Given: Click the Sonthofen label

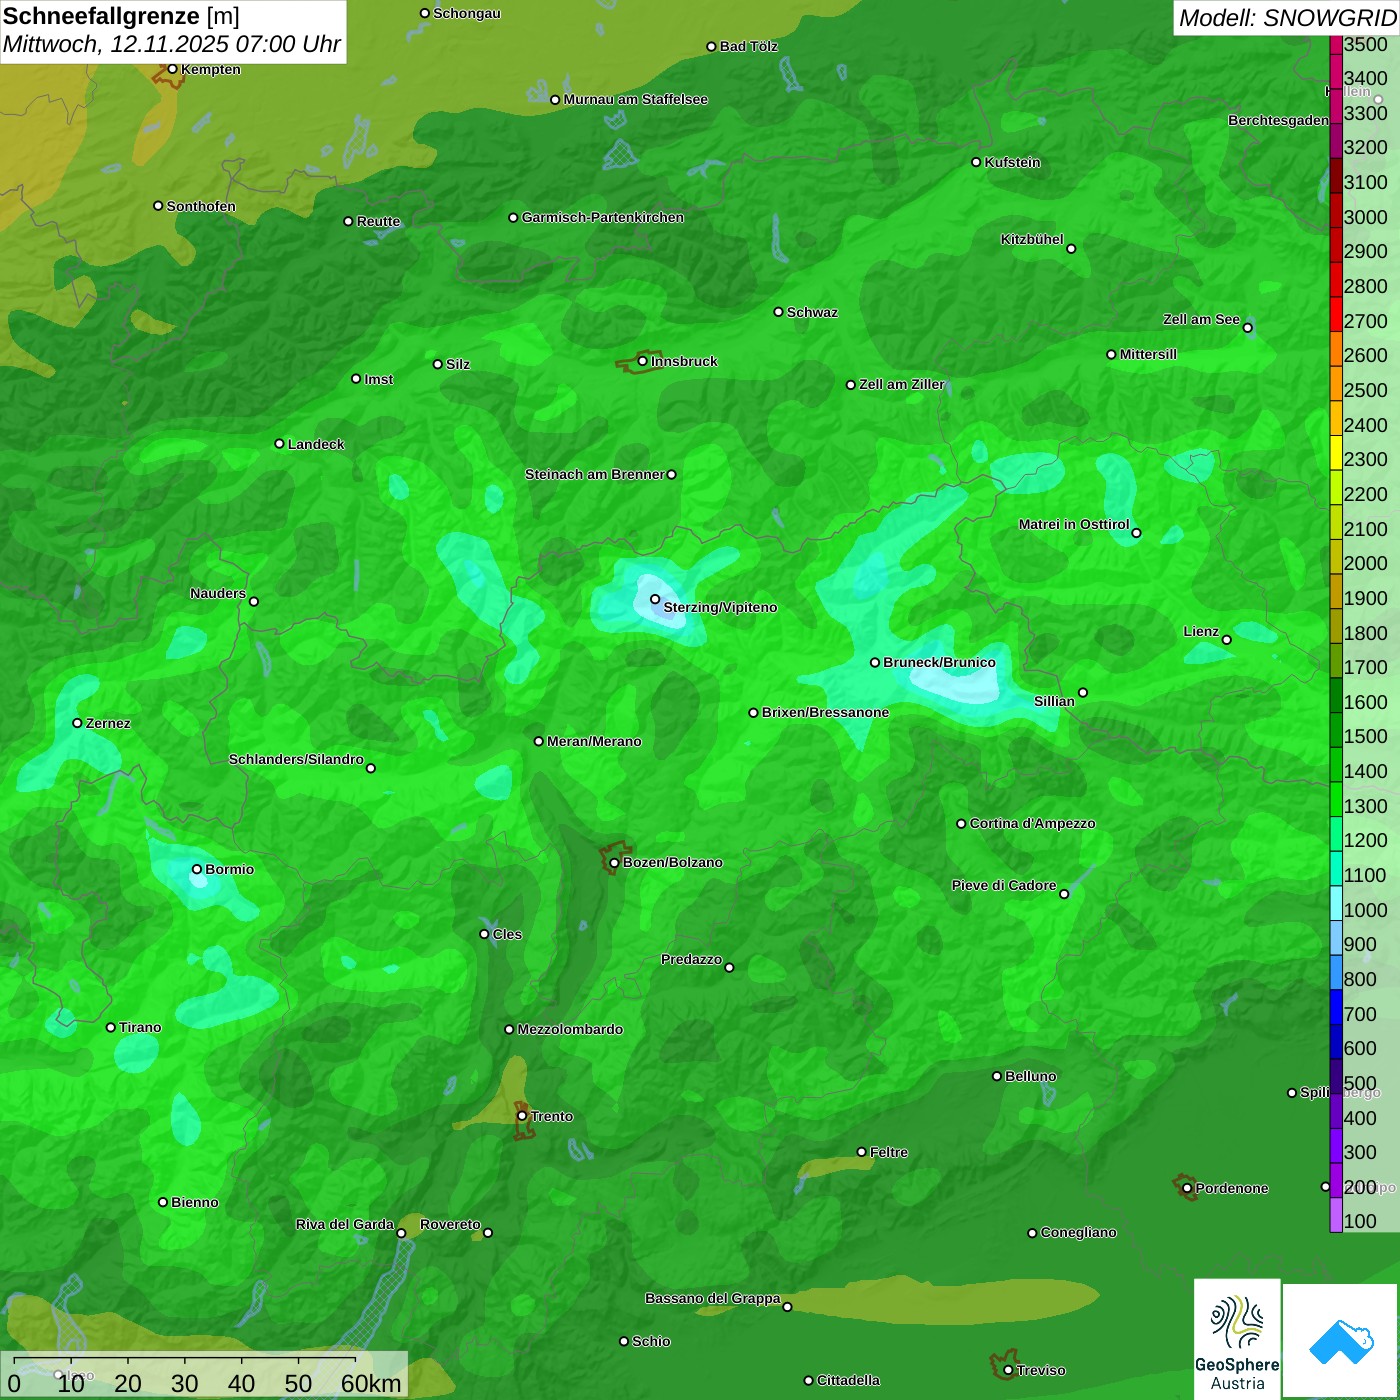Looking at the screenshot, I should (201, 206).
